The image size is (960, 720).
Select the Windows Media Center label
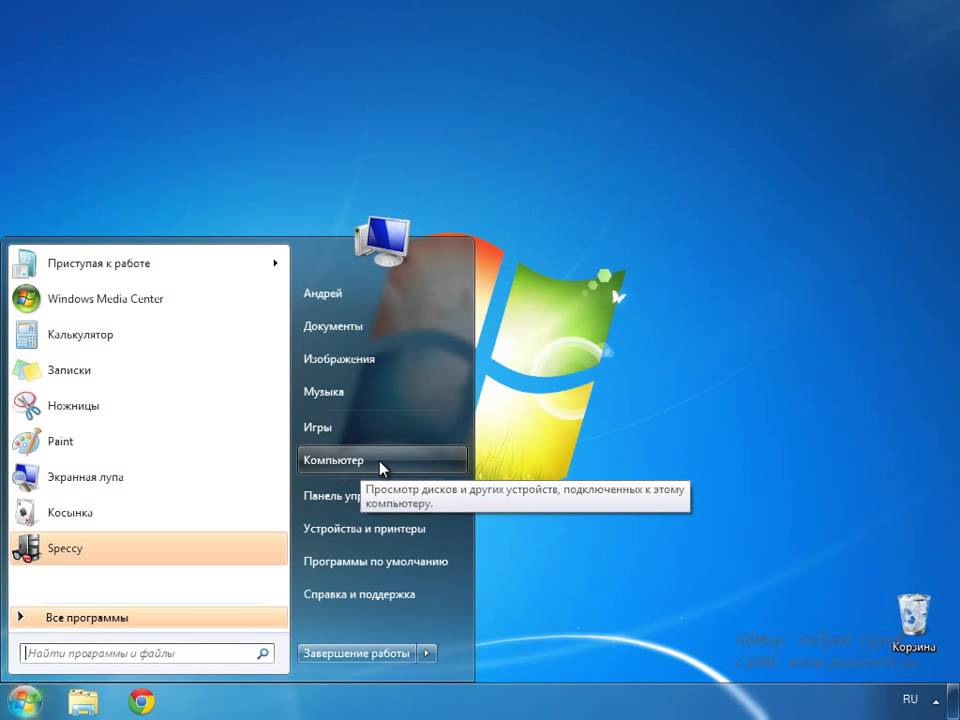pos(105,299)
